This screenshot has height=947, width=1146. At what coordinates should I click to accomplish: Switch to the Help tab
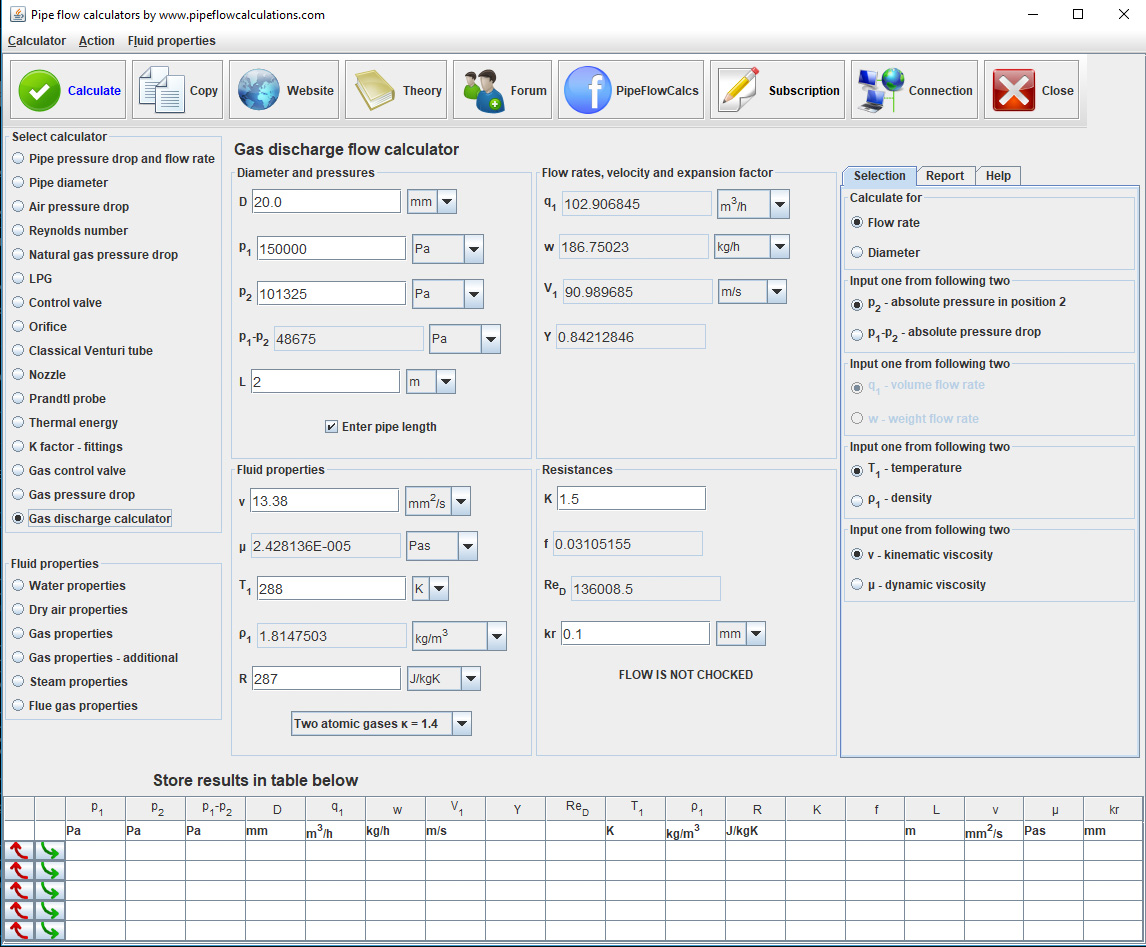(998, 175)
